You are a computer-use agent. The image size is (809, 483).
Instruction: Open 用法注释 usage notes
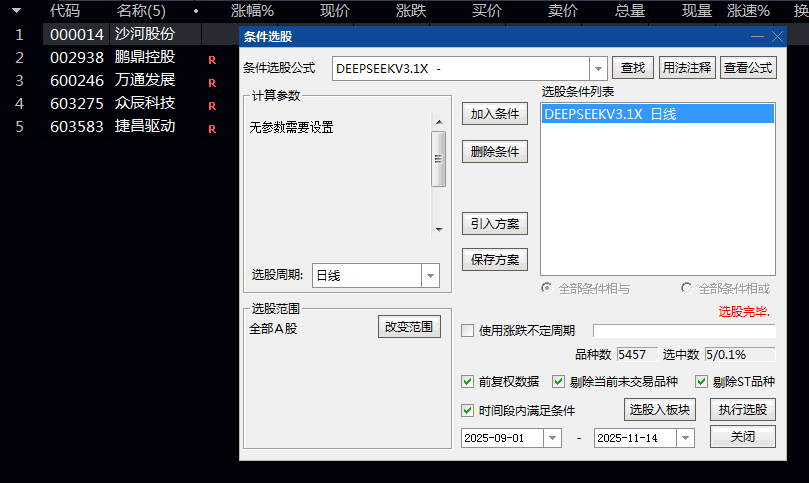tap(687, 68)
